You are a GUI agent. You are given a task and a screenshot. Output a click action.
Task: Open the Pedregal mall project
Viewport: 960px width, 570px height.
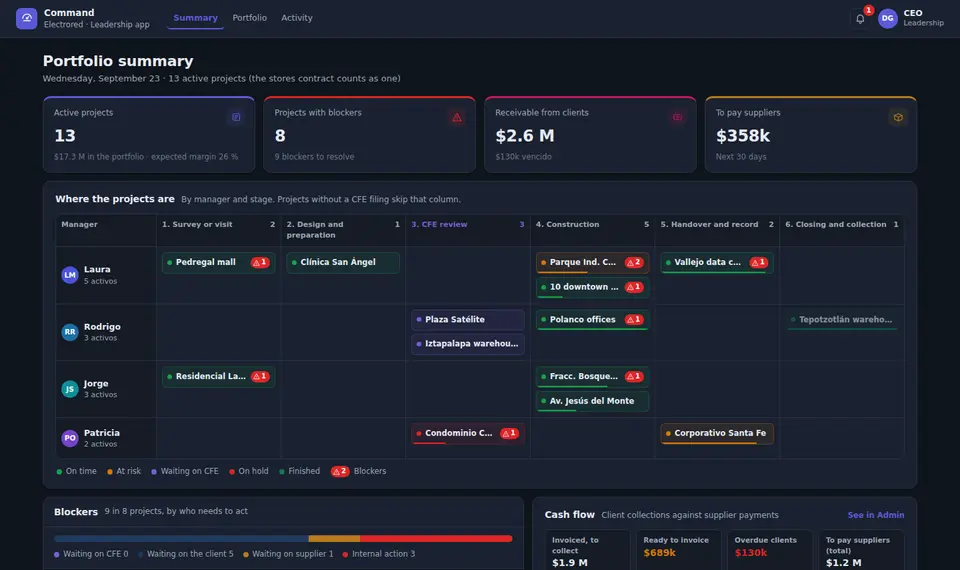pyautogui.click(x=219, y=263)
